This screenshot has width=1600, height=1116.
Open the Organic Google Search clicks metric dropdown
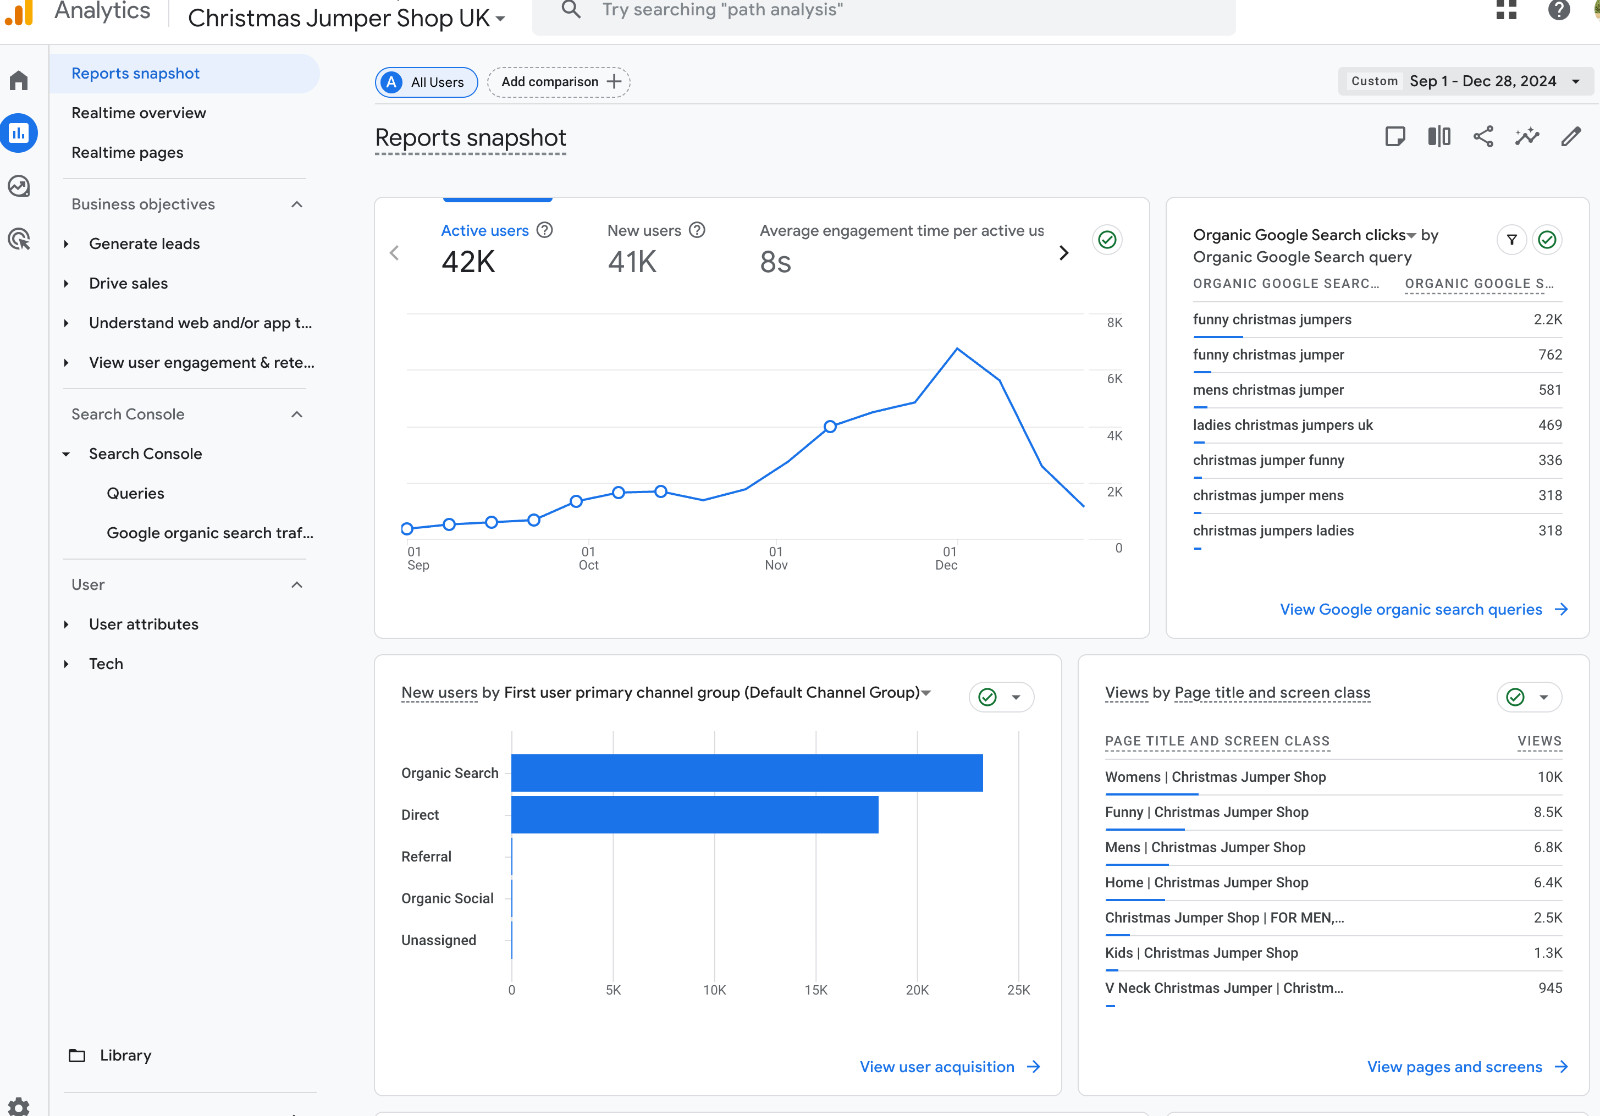point(1411,236)
